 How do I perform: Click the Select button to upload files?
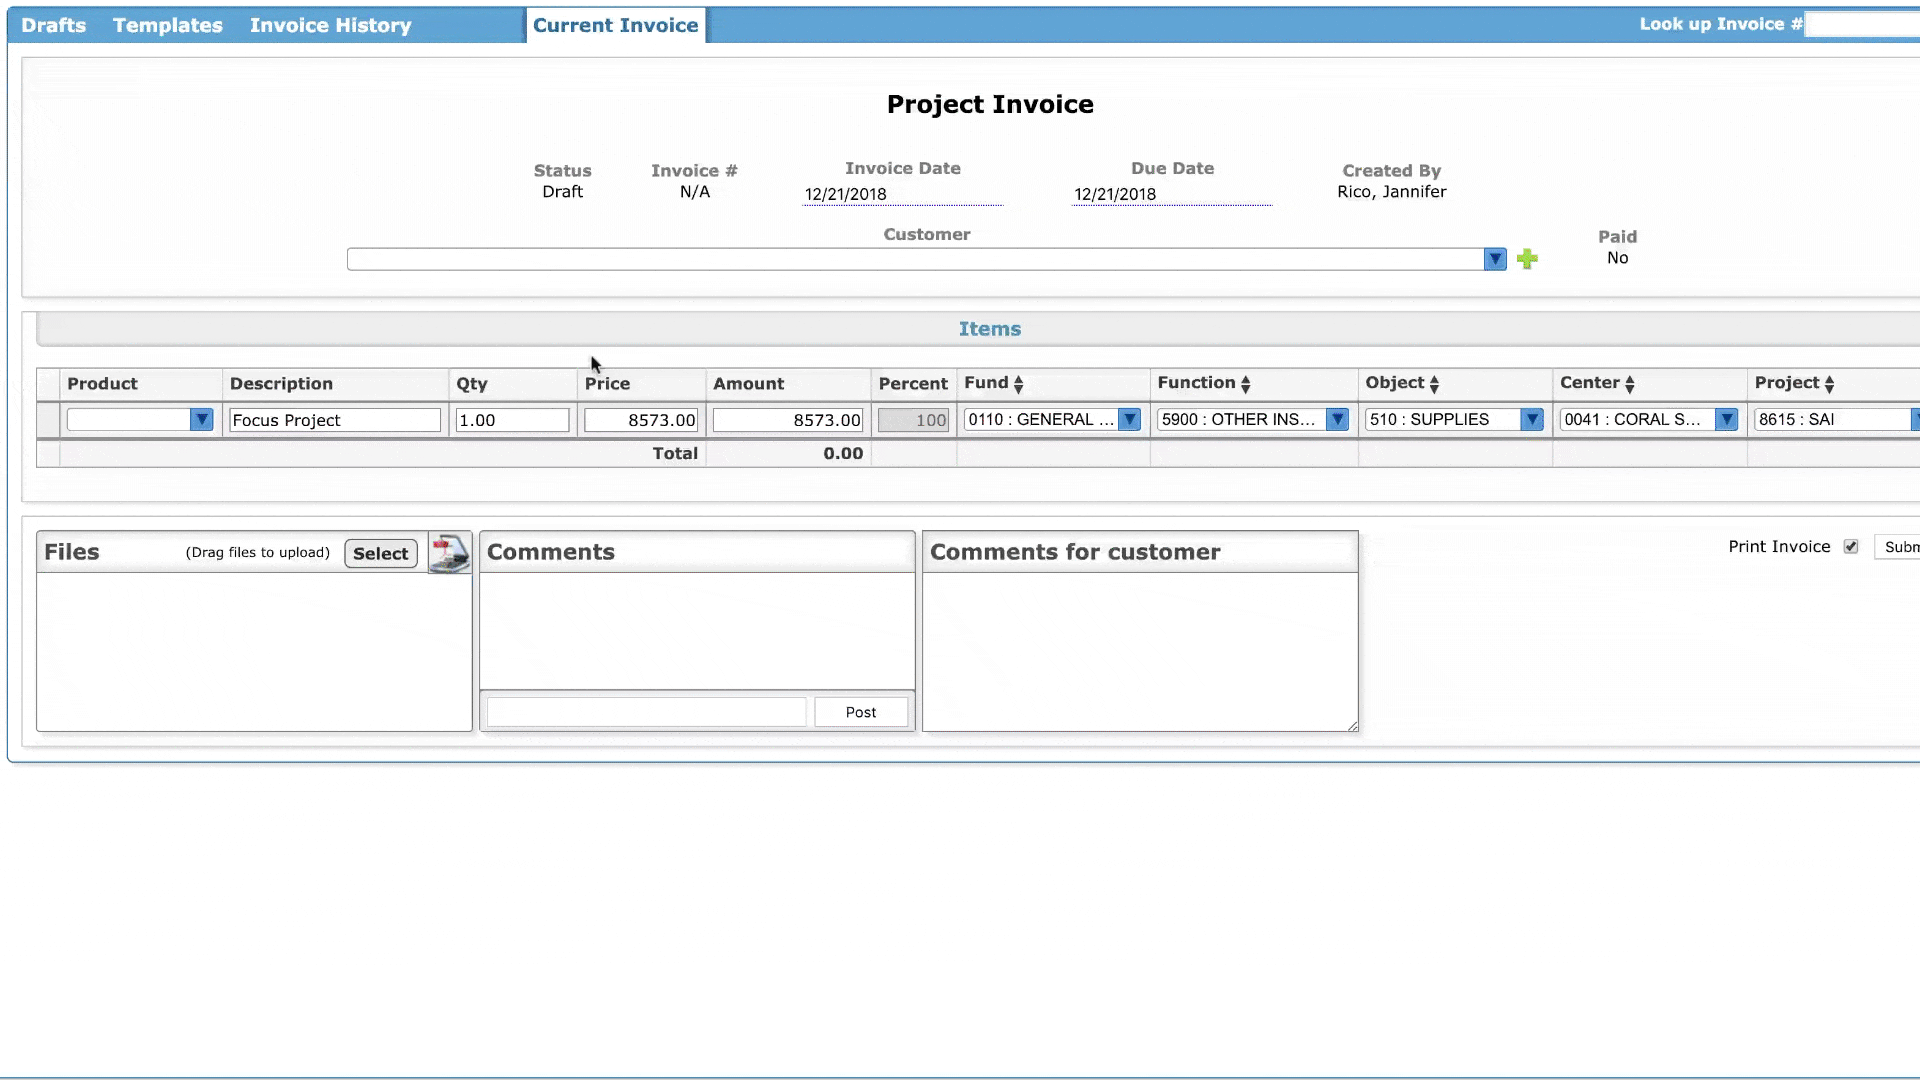click(381, 553)
